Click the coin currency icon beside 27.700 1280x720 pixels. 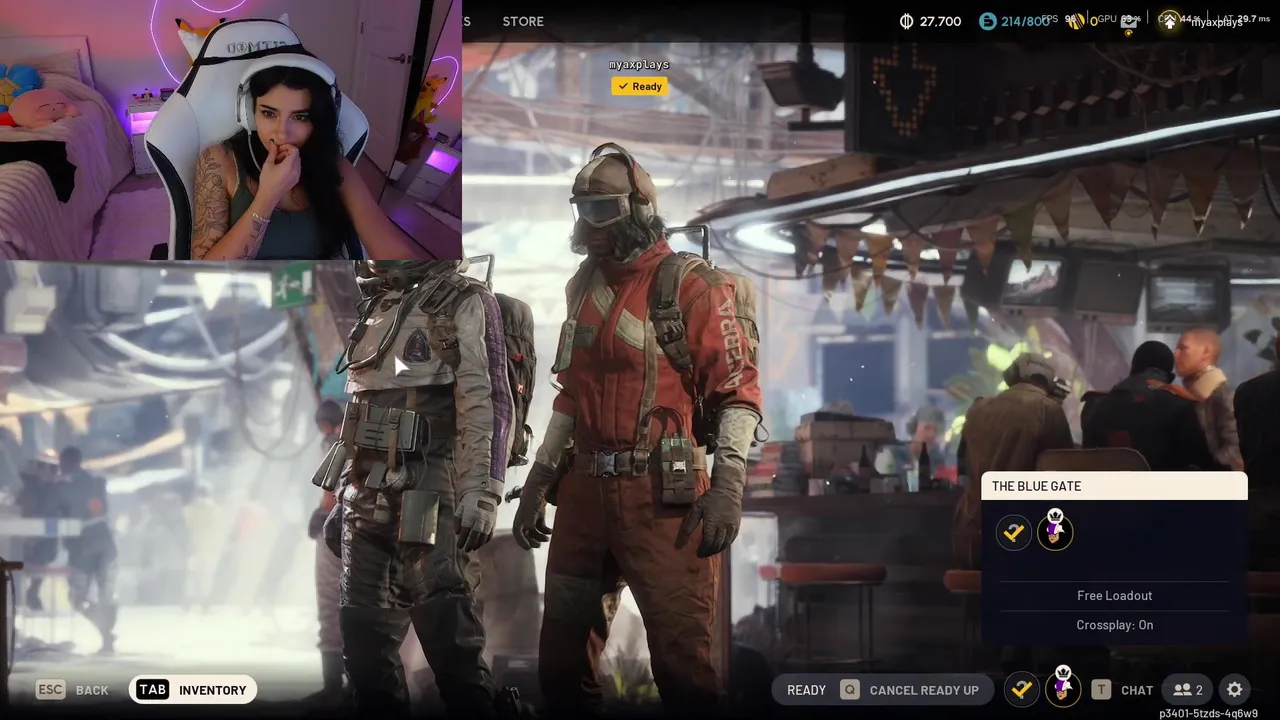[907, 21]
